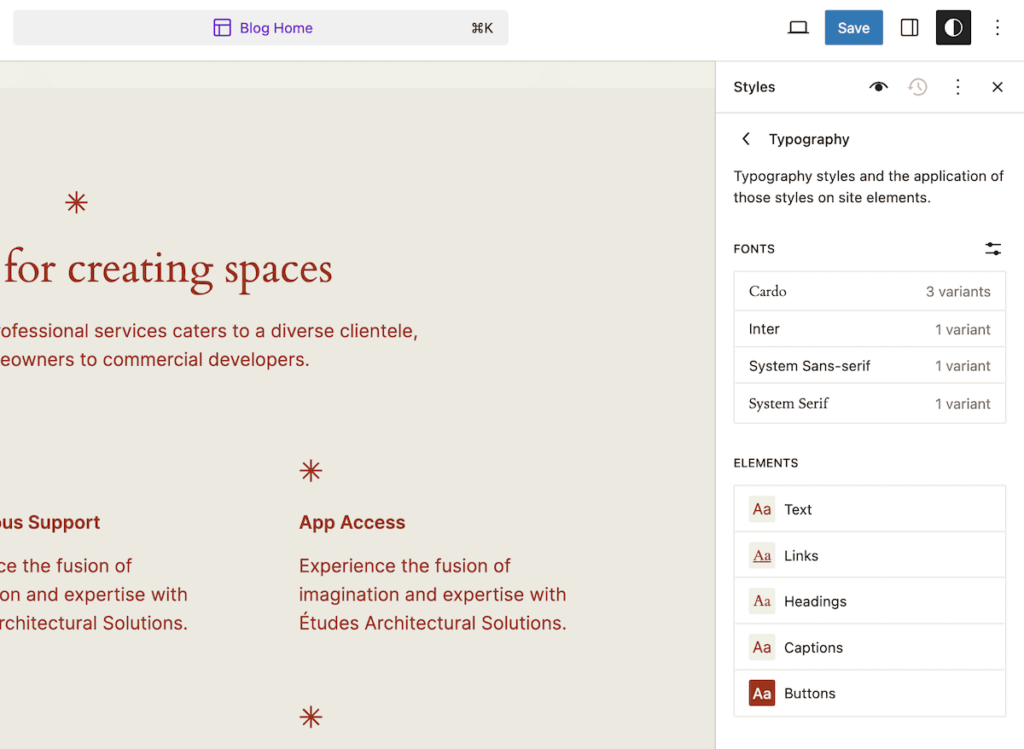Screen dimensions: 1024x749
Task: Close the Styles panel
Action: coord(997,87)
